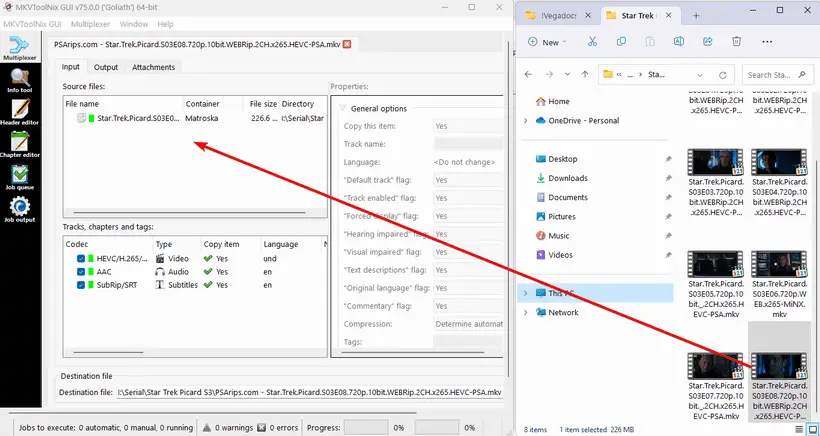Expand Network in navigation pane
Screen dimensions: 820x436
[x=526, y=313]
